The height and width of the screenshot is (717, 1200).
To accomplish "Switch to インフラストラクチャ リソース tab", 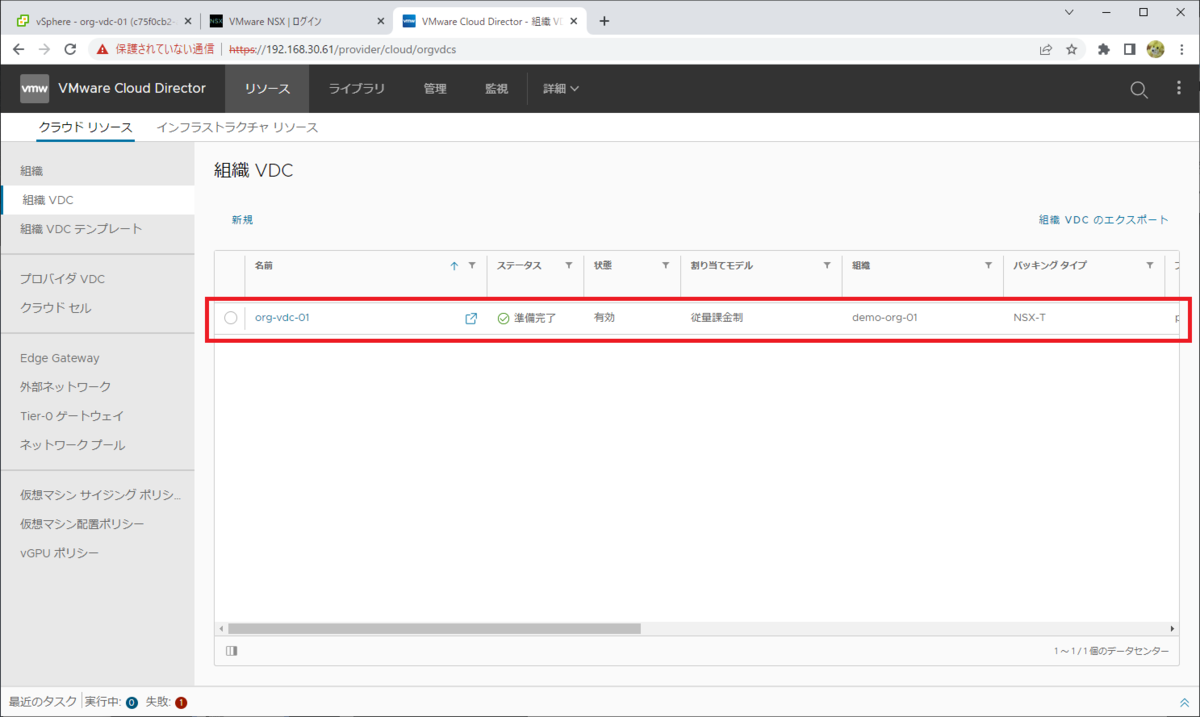I will click(x=237, y=128).
